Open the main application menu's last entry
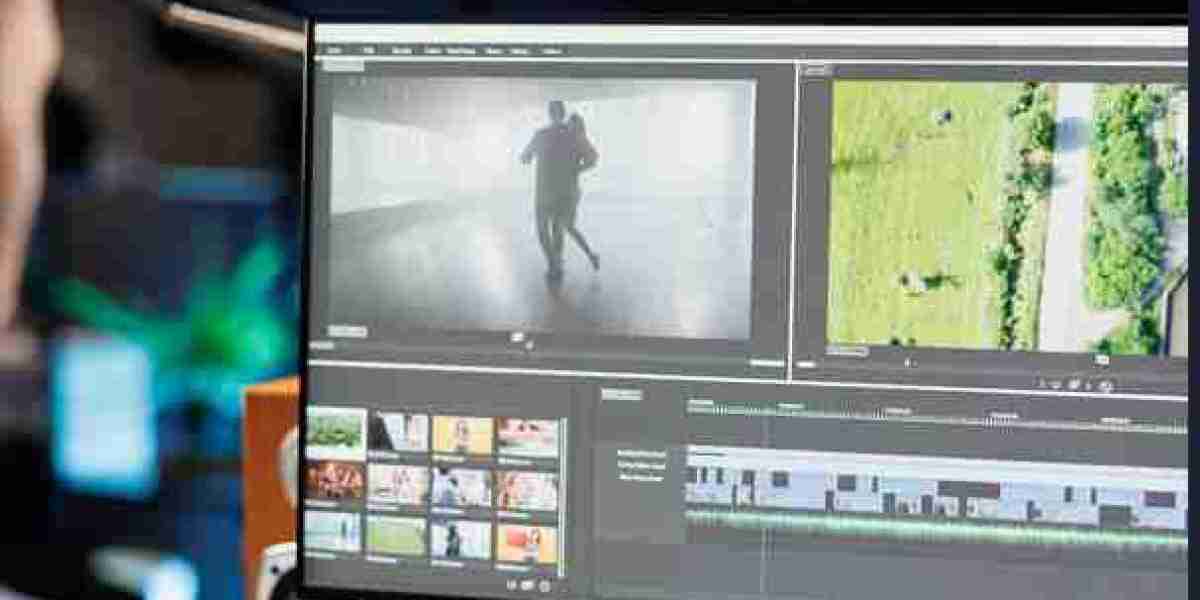 [551, 47]
